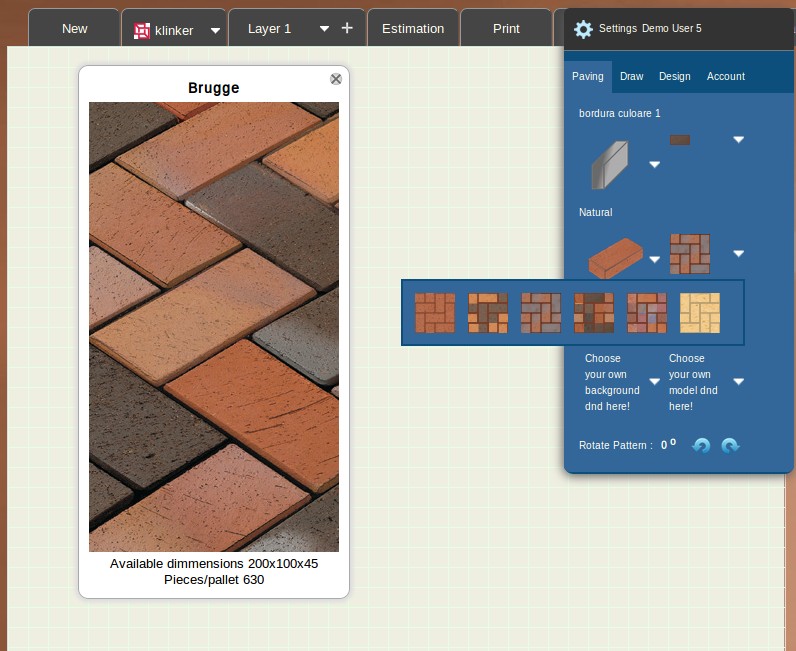Screen dimensions: 796x651
Task: Click Available dimmensions 200x100x45 text
Action: click(214, 564)
